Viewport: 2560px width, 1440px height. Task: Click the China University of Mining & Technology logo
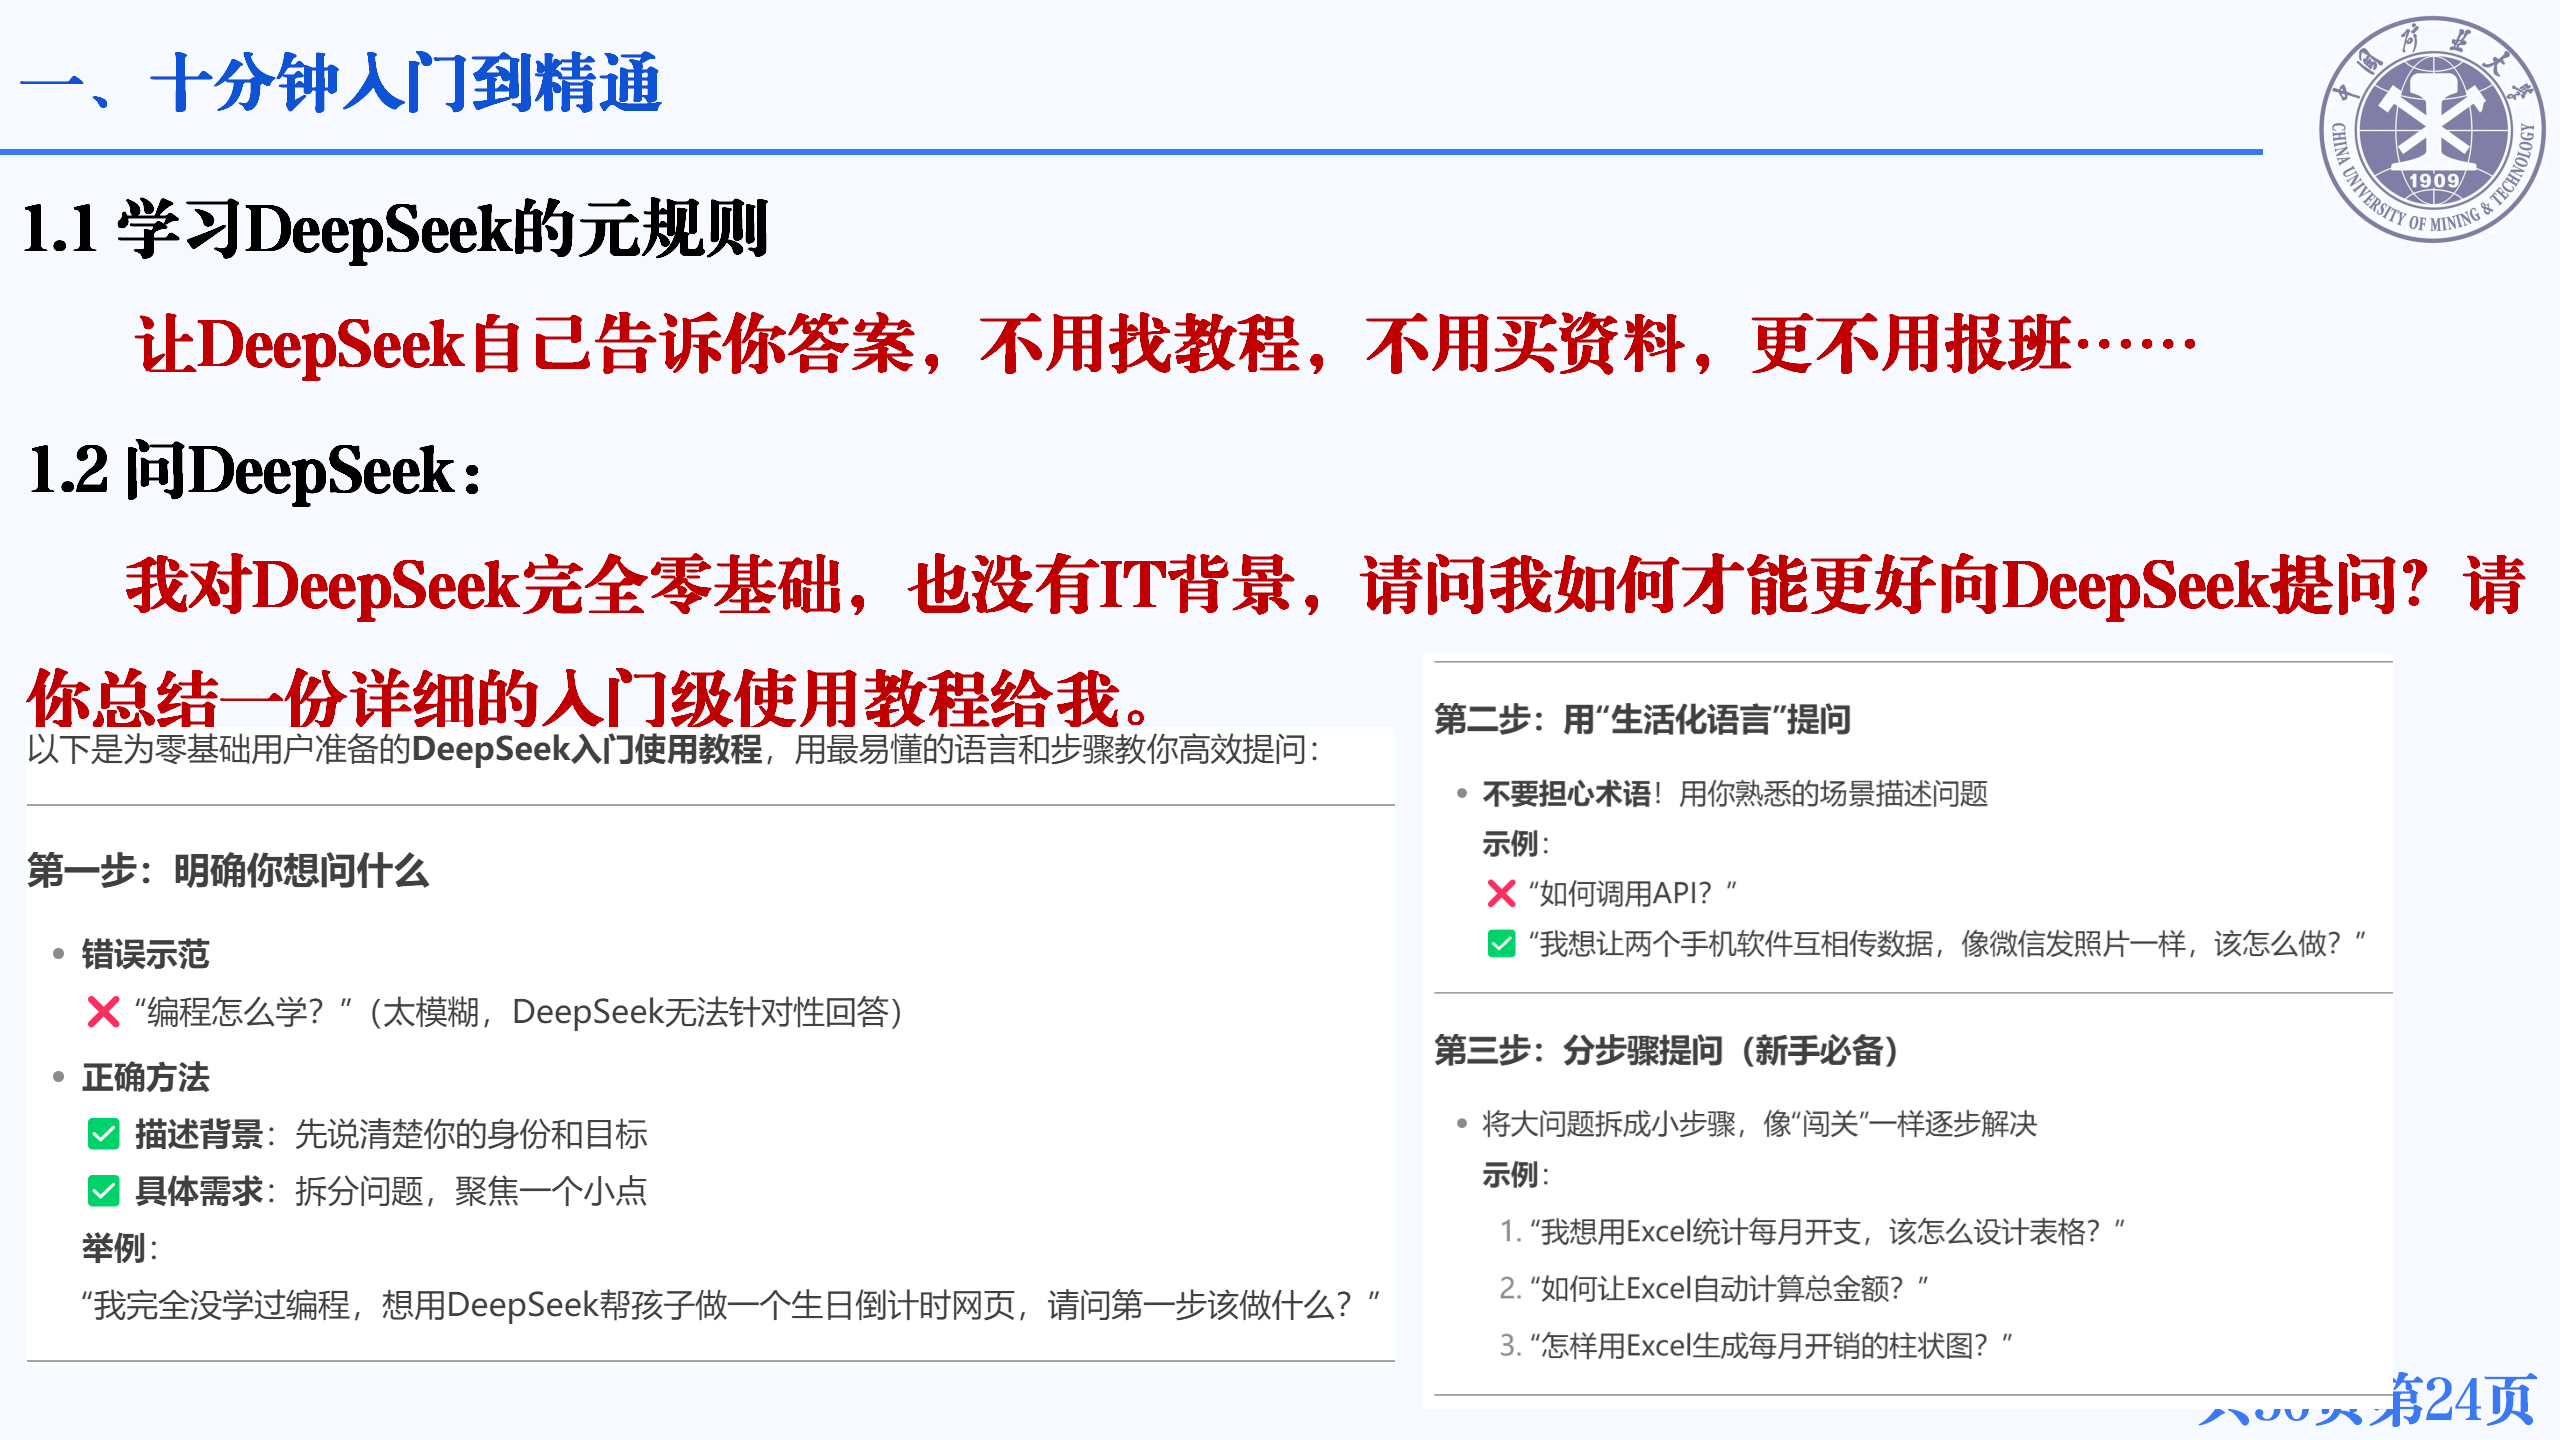pos(2432,130)
